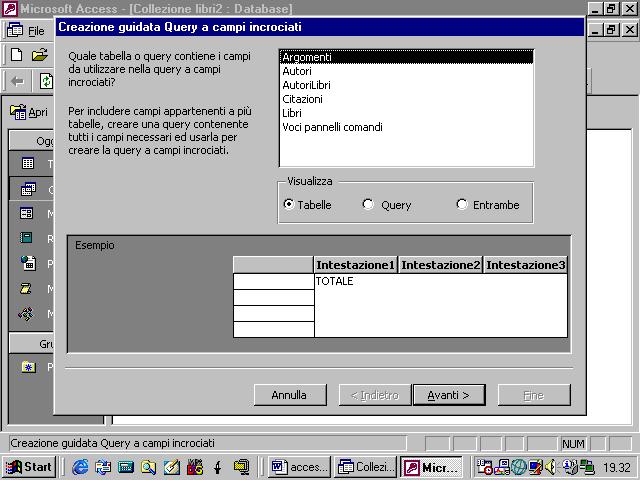
Task: Select Argomenti in the table list
Action: point(406,57)
